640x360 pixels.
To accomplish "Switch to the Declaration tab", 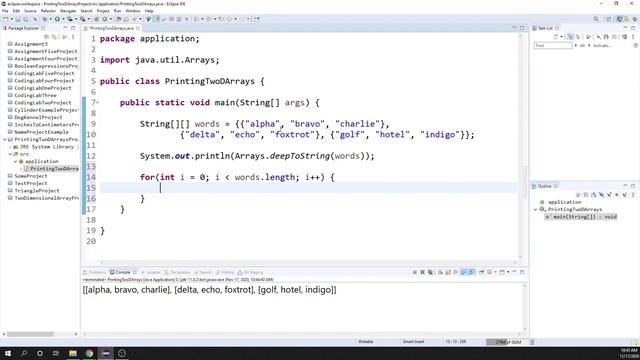I will [x=178, y=272].
